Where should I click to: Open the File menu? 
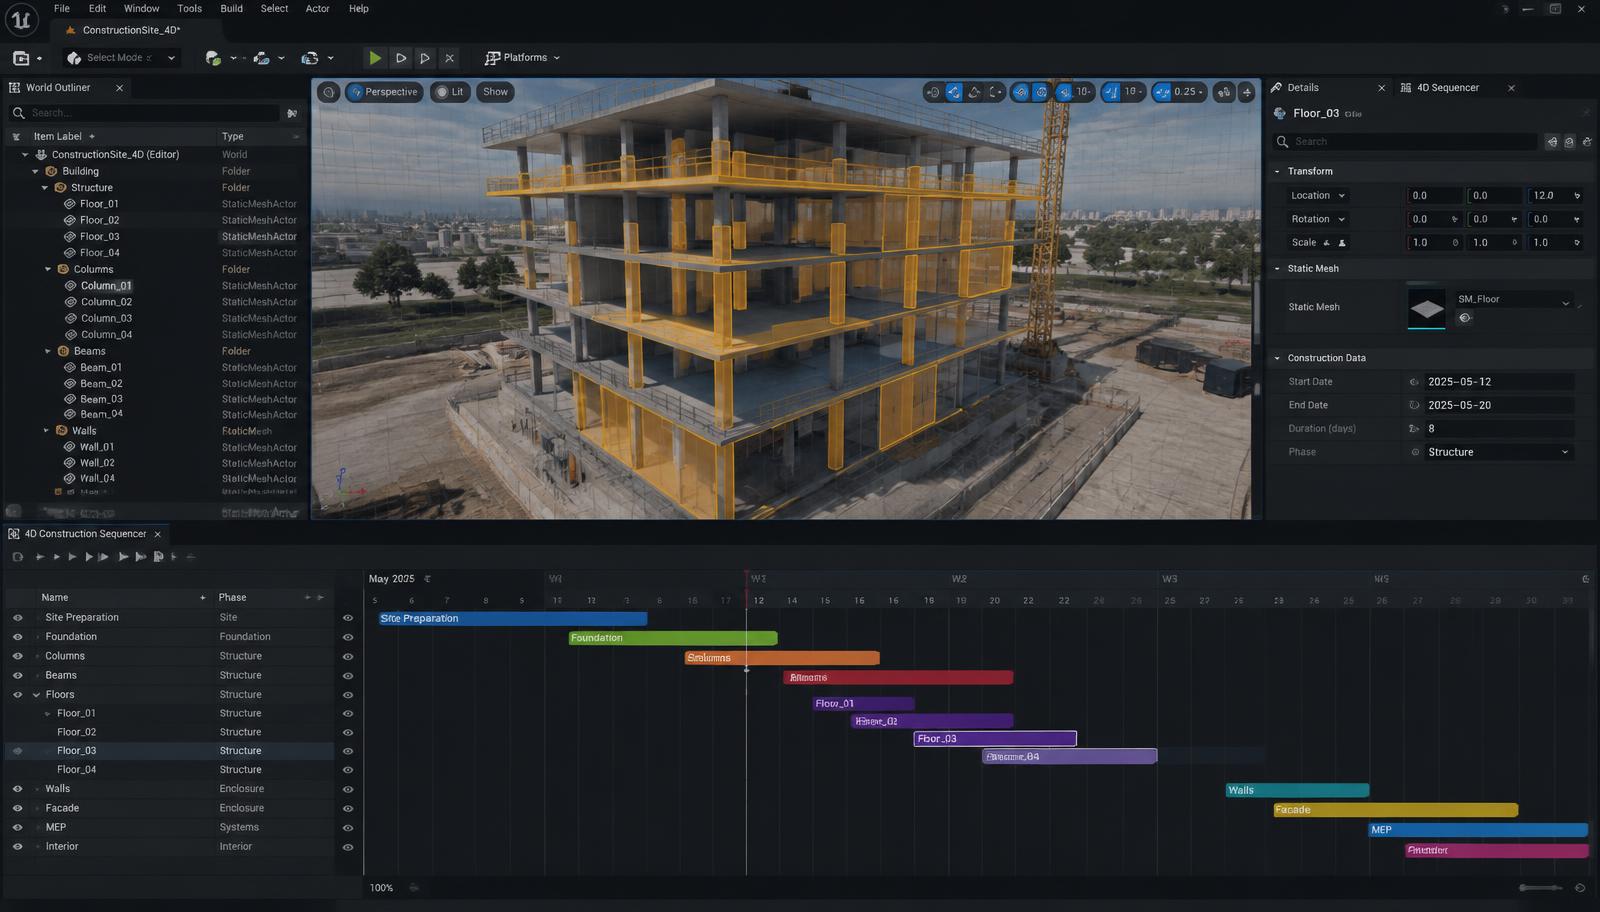pos(62,9)
